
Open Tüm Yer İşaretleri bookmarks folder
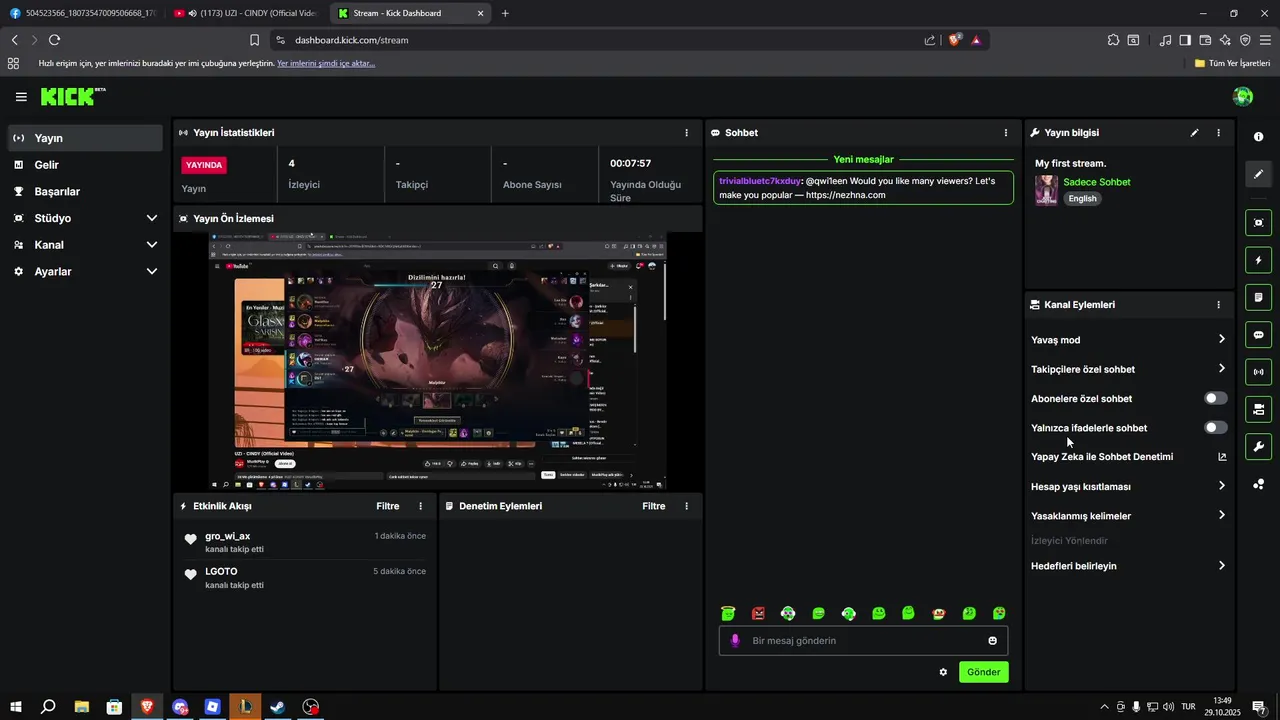[x=1232, y=63]
